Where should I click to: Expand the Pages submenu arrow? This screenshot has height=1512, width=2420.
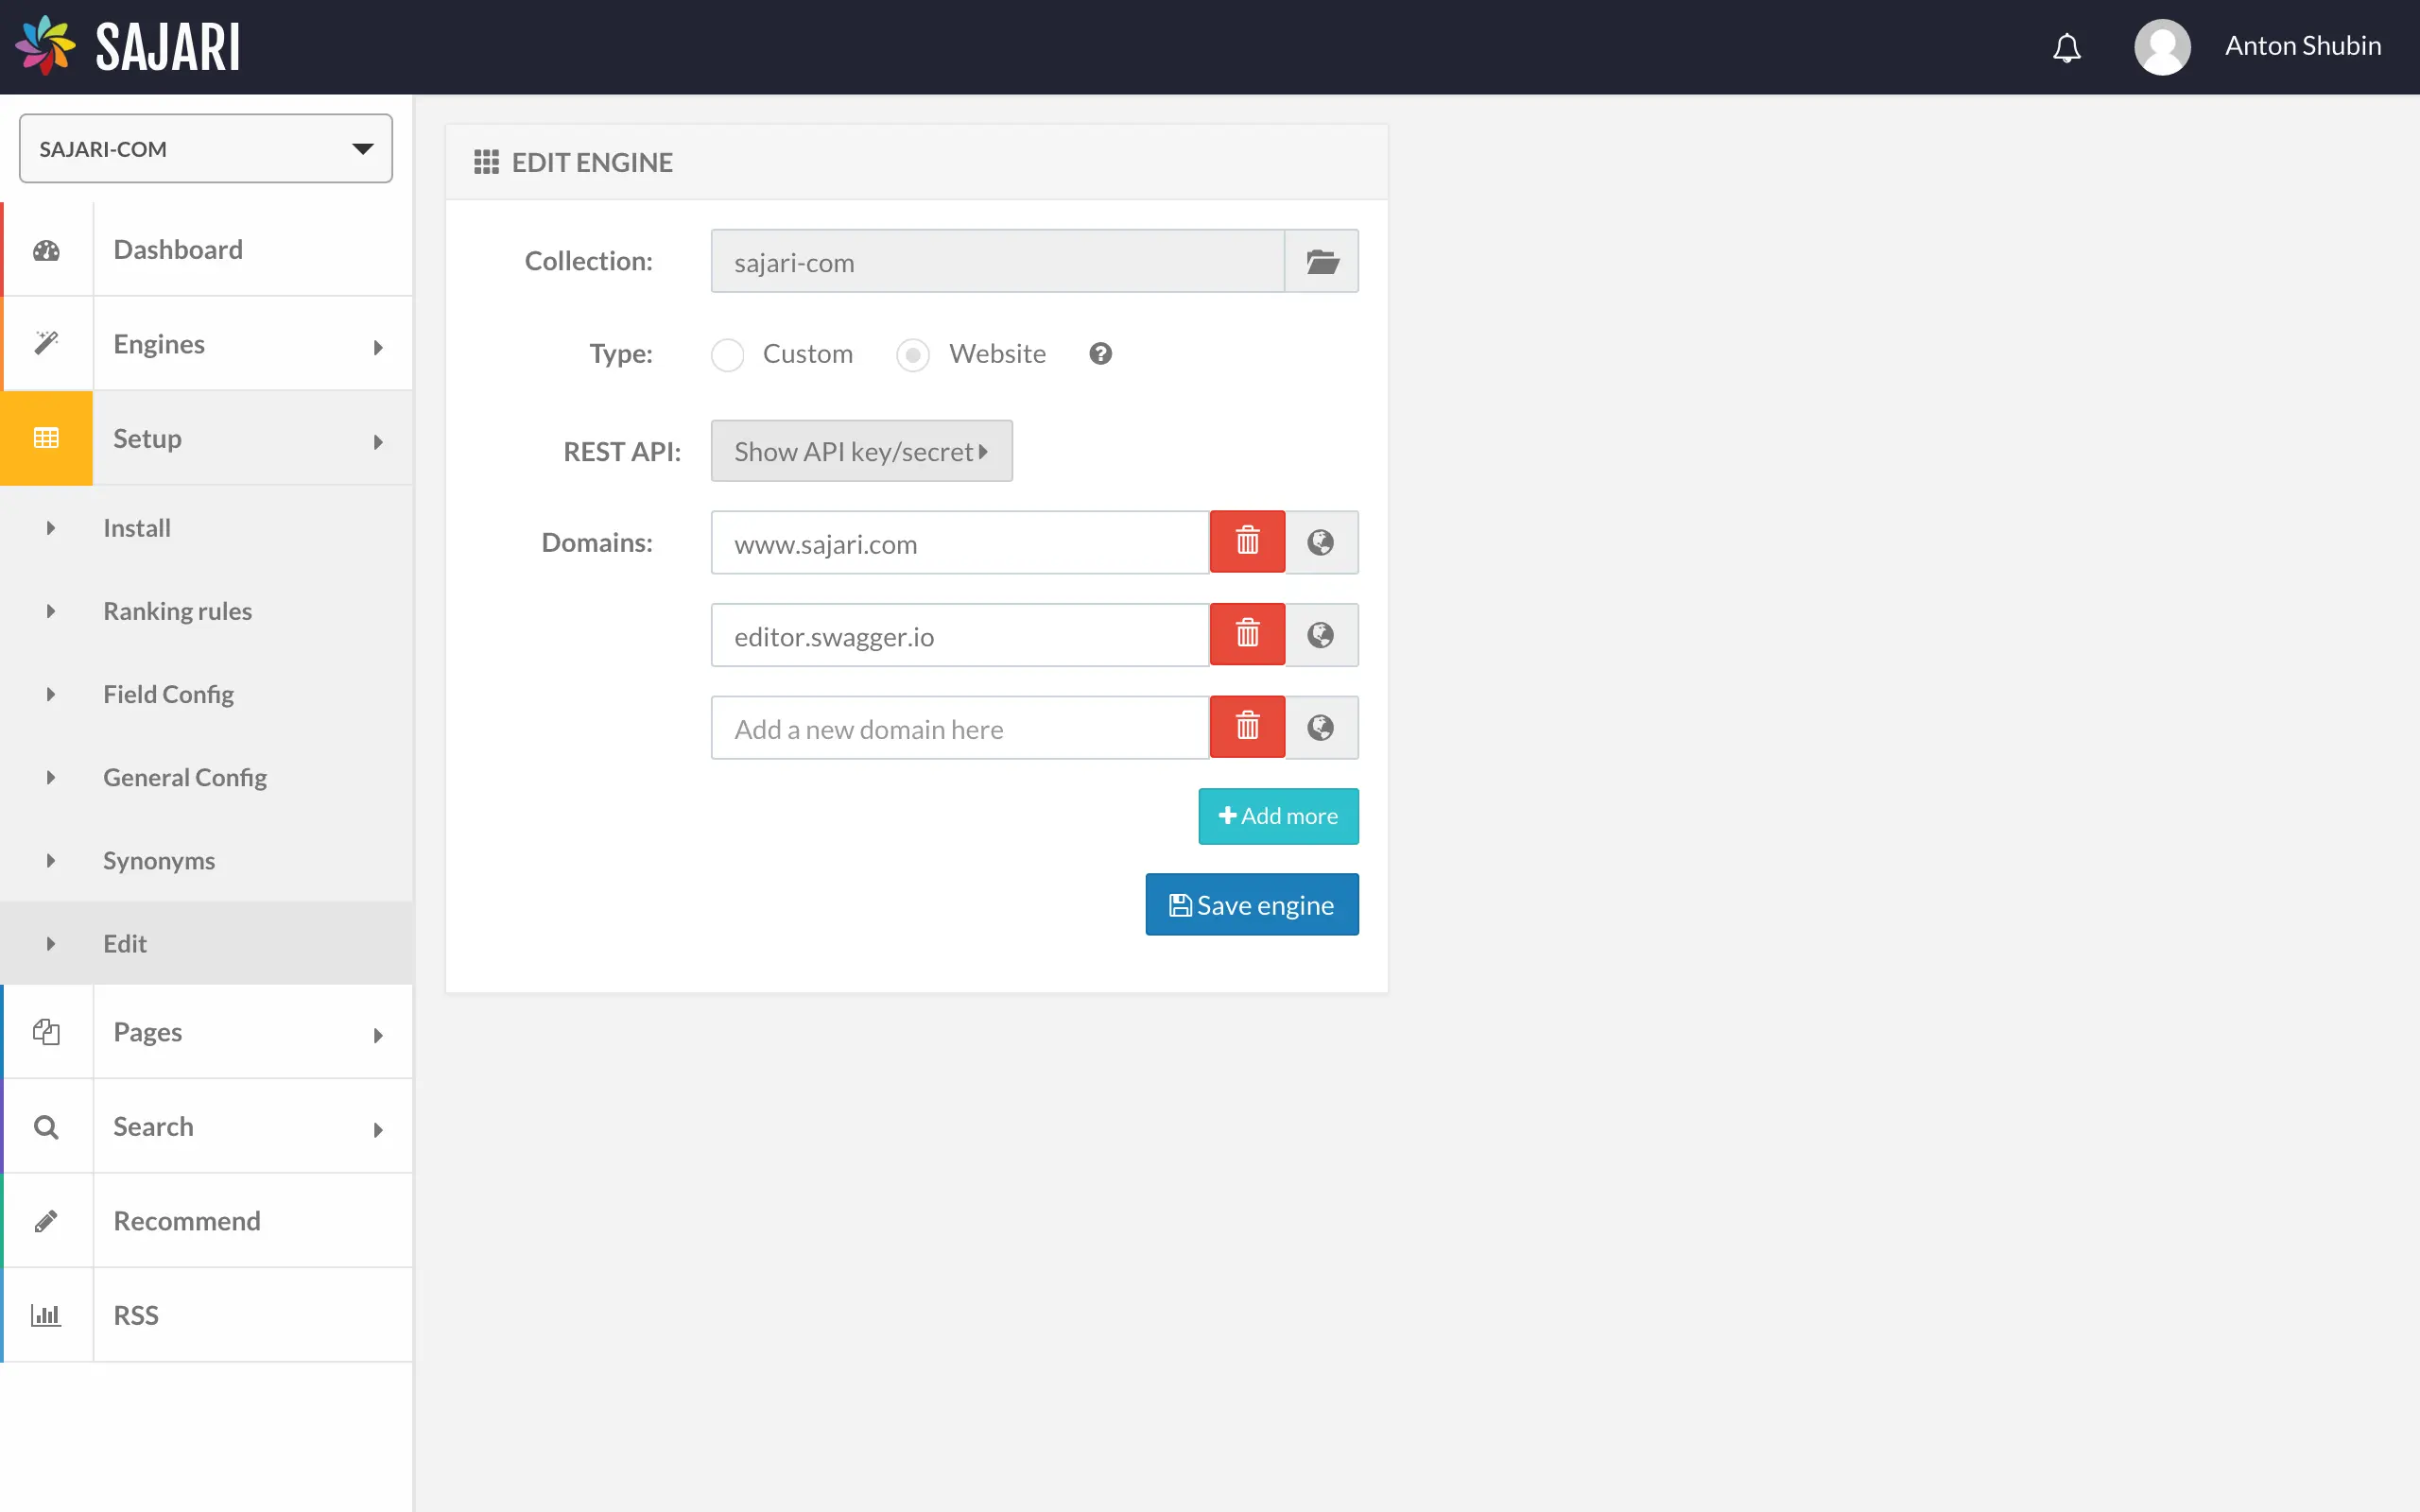pos(378,1035)
